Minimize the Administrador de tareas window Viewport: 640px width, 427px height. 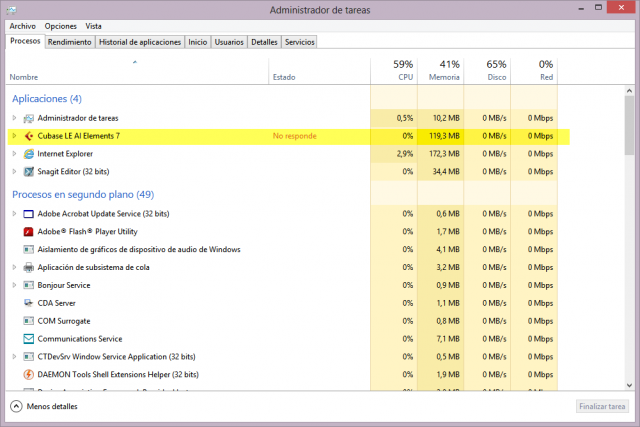click(x=581, y=8)
